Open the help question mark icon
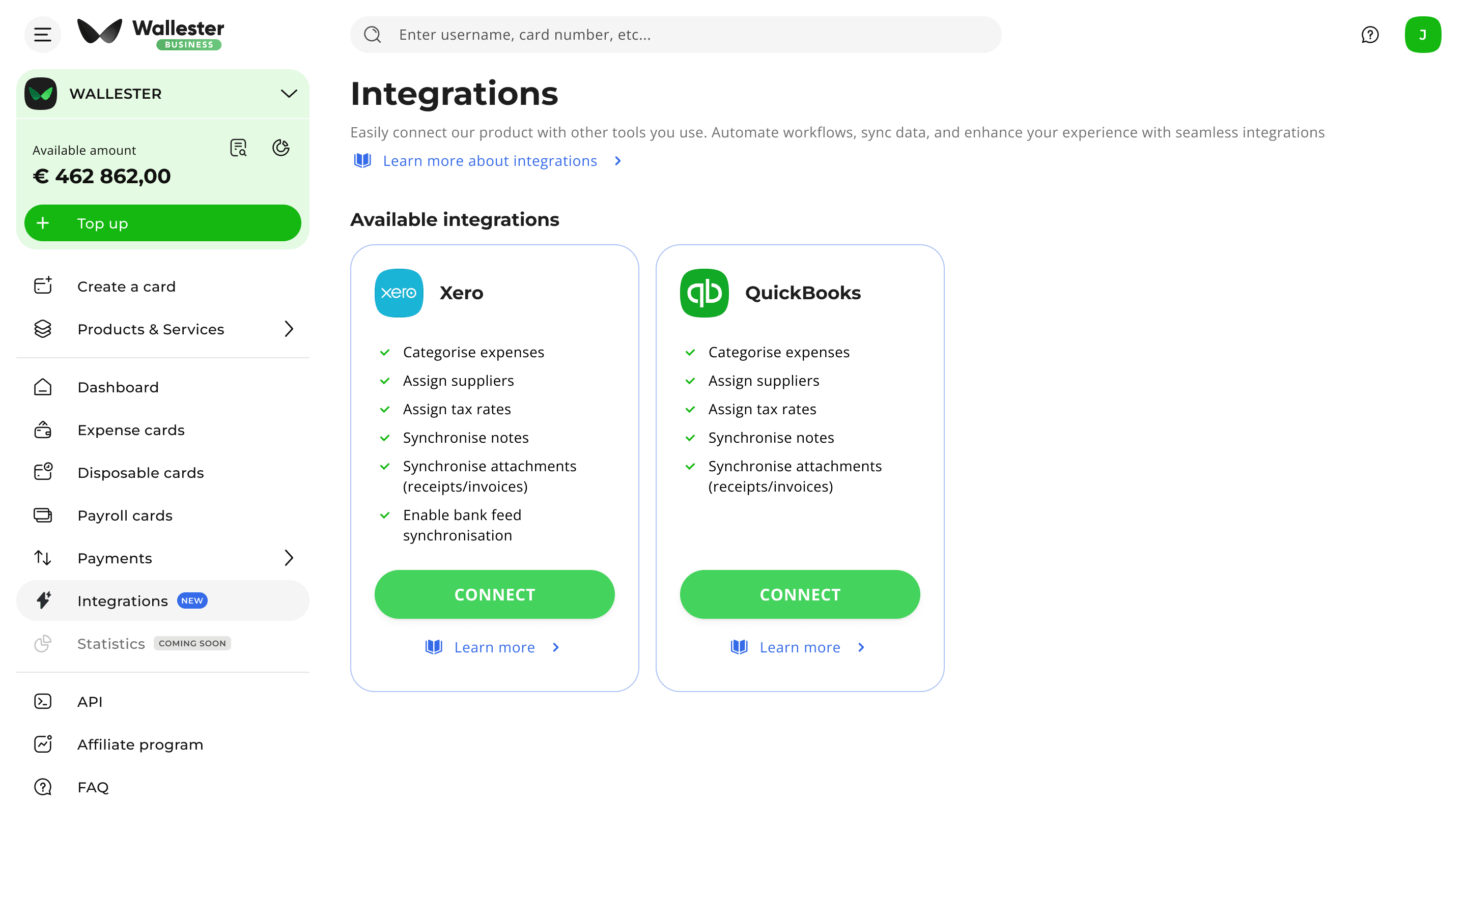This screenshot has width=1466, height=916. point(1370,35)
